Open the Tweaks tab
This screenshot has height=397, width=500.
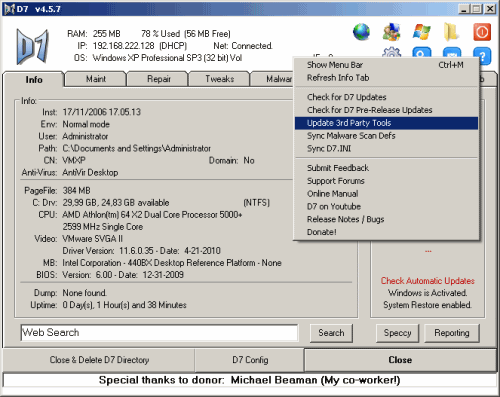coord(219,79)
